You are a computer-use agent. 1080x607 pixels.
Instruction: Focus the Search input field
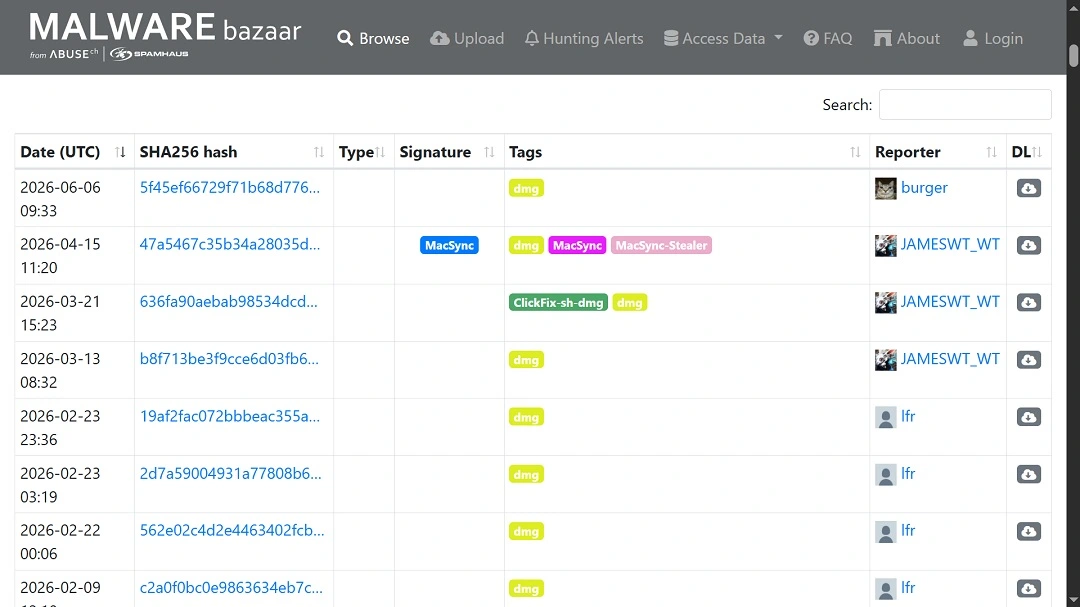(x=965, y=105)
